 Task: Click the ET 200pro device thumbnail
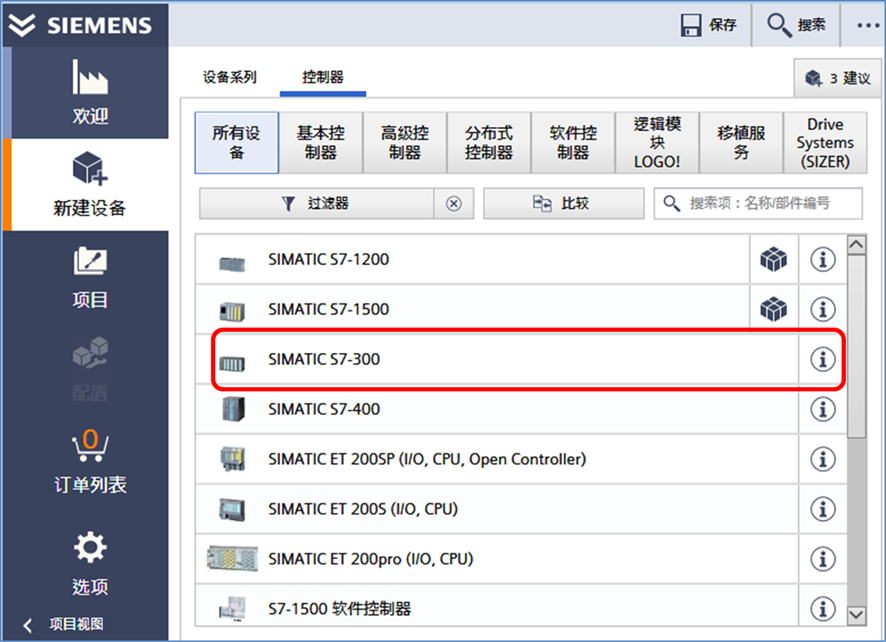[232, 558]
